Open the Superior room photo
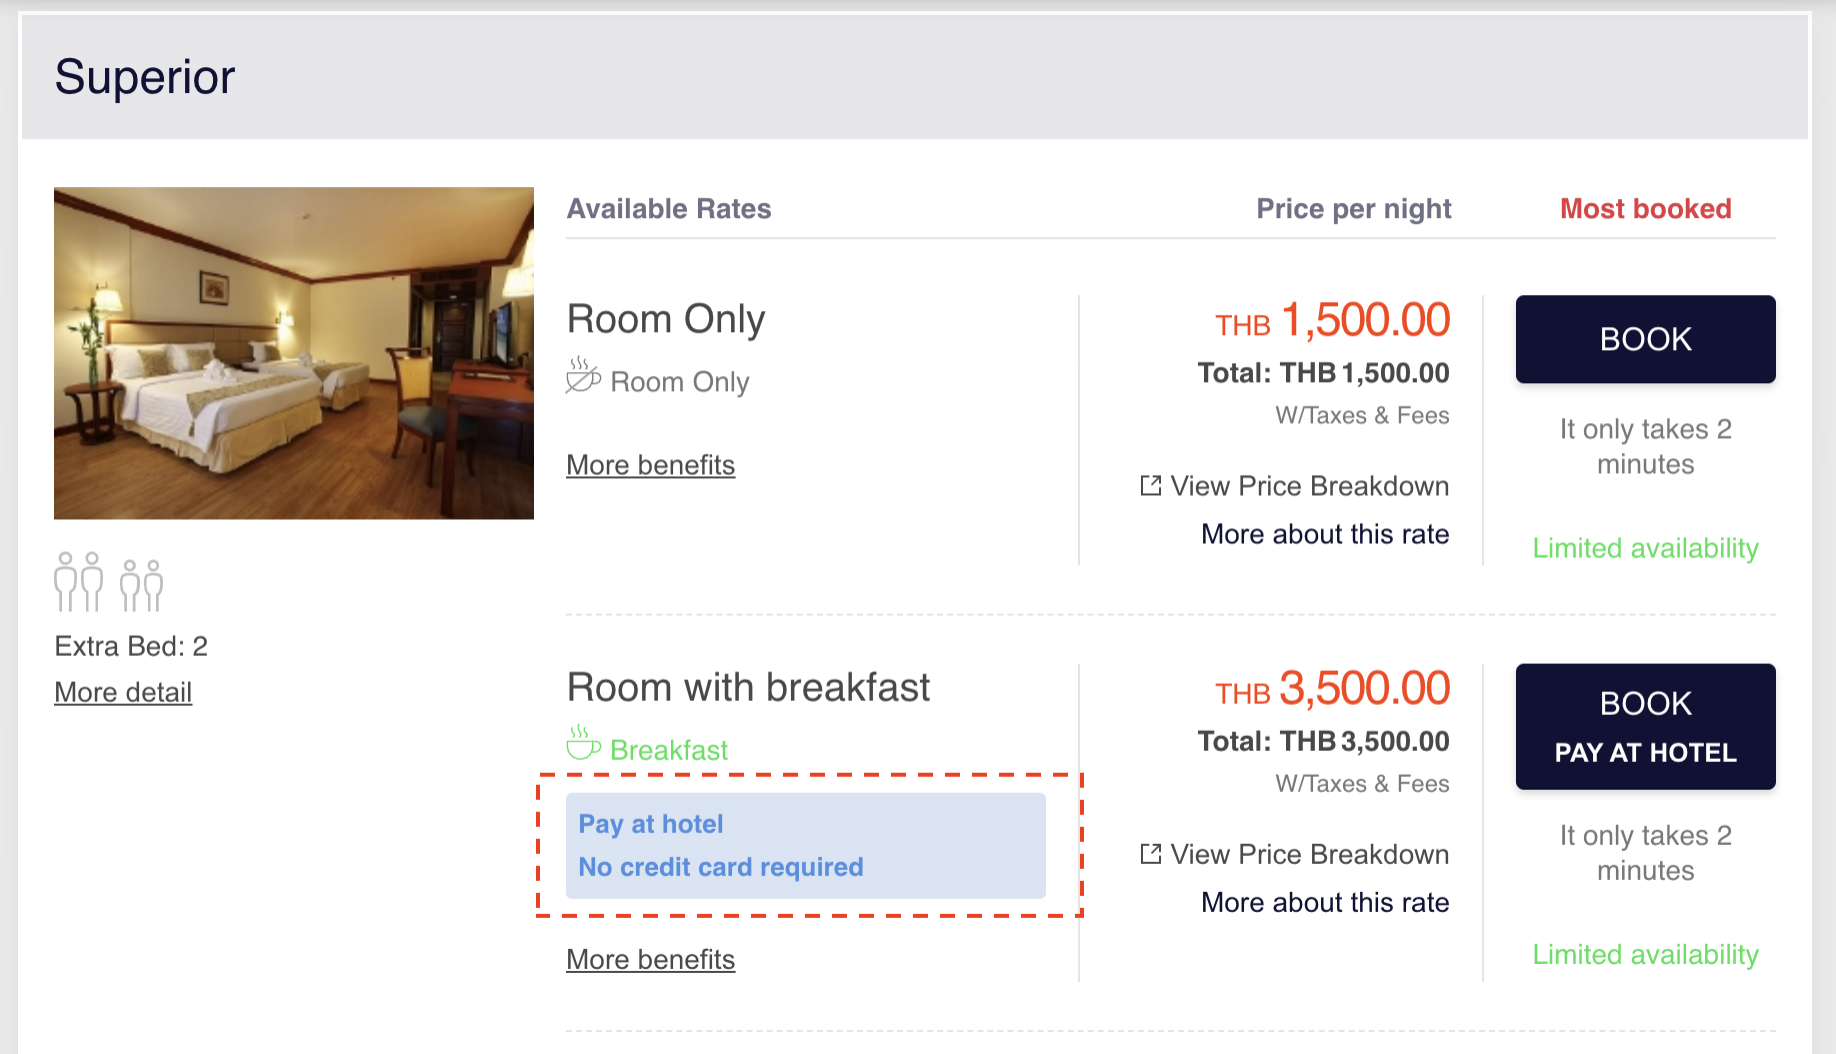Image resolution: width=1836 pixels, height=1054 pixels. [294, 353]
